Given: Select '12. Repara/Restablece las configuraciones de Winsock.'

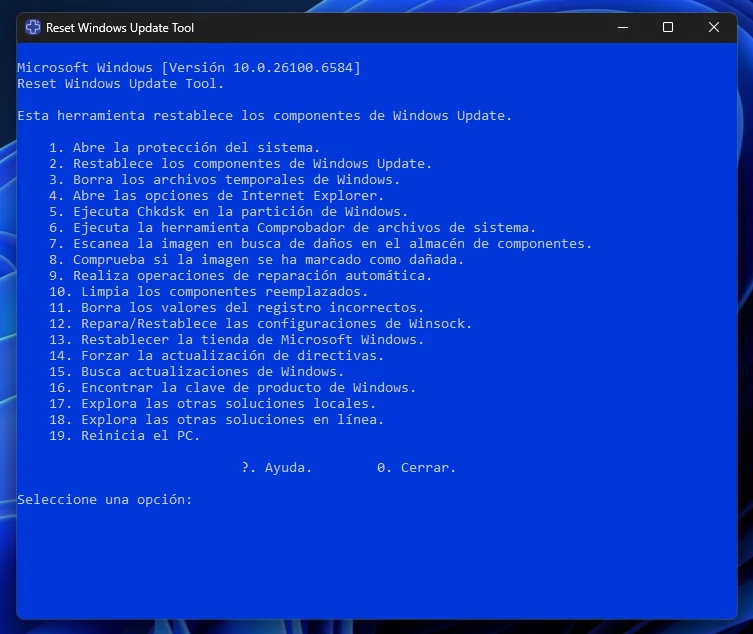Looking at the screenshot, I should pyautogui.click(x=260, y=324).
